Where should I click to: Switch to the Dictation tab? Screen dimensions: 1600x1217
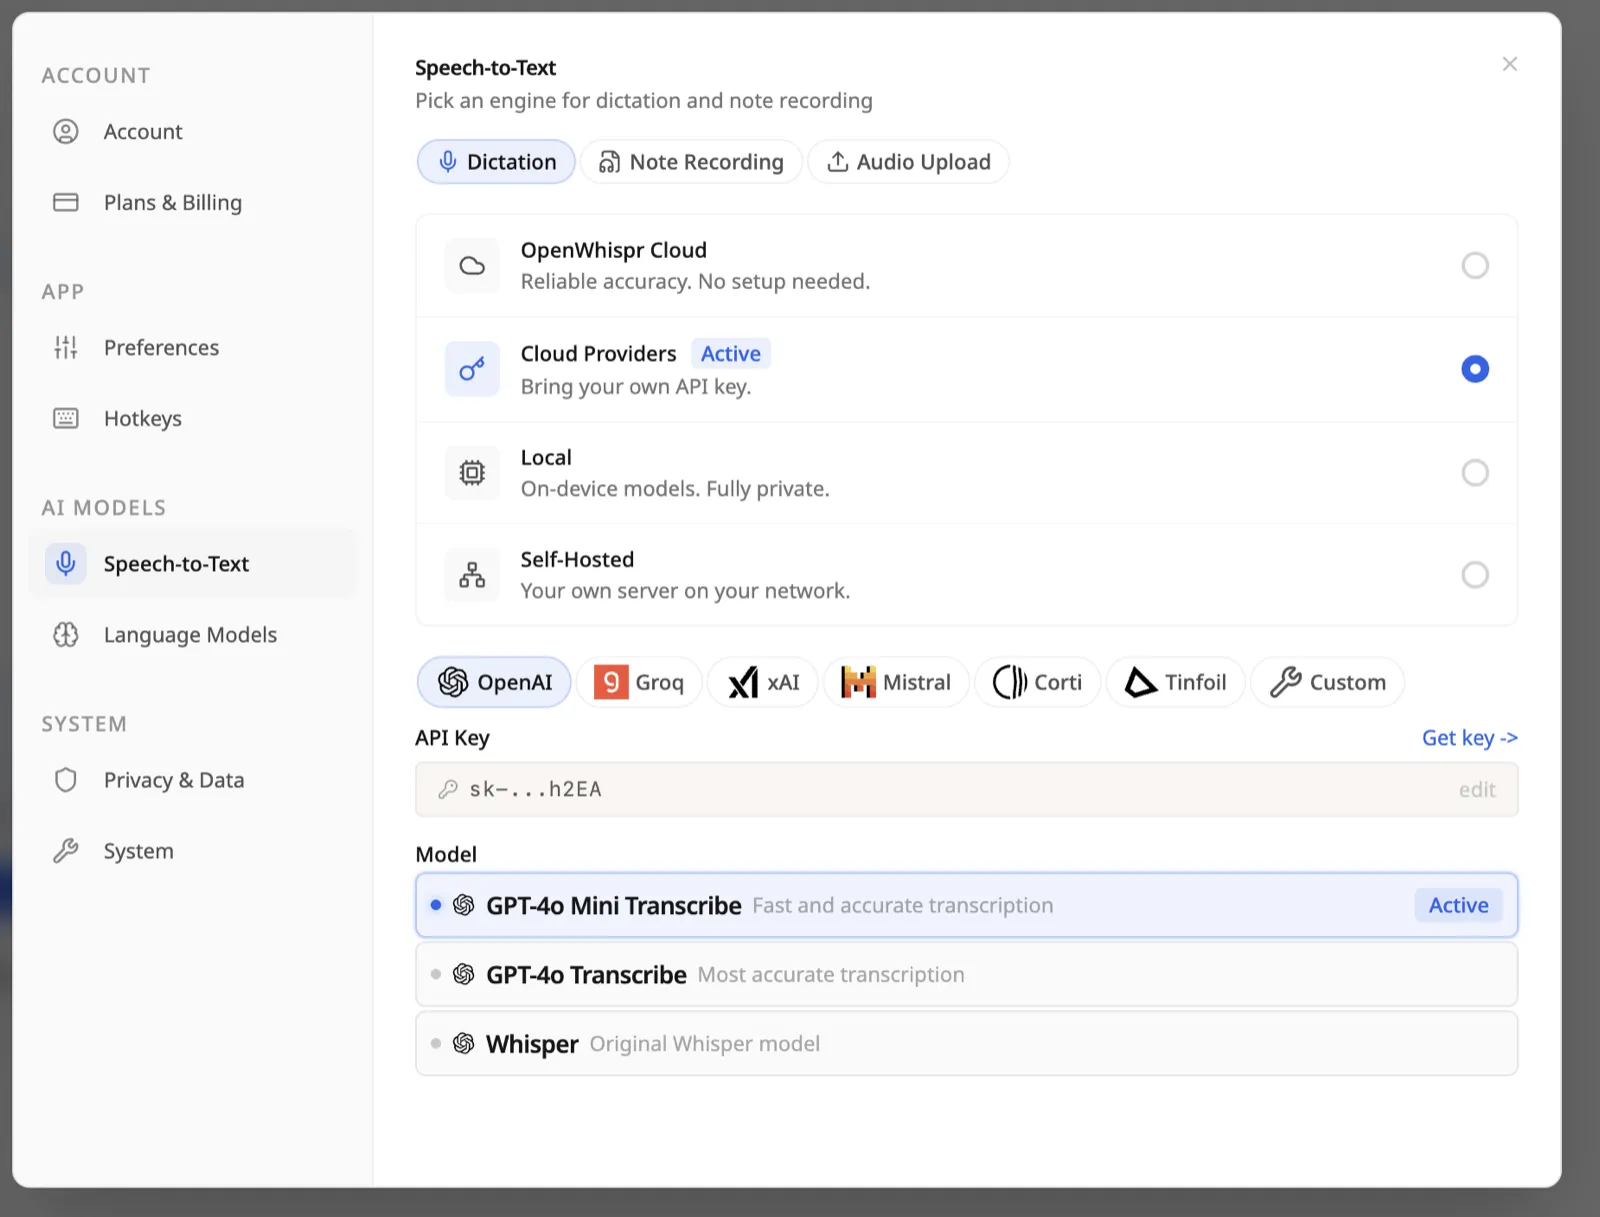(x=496, y=162)
